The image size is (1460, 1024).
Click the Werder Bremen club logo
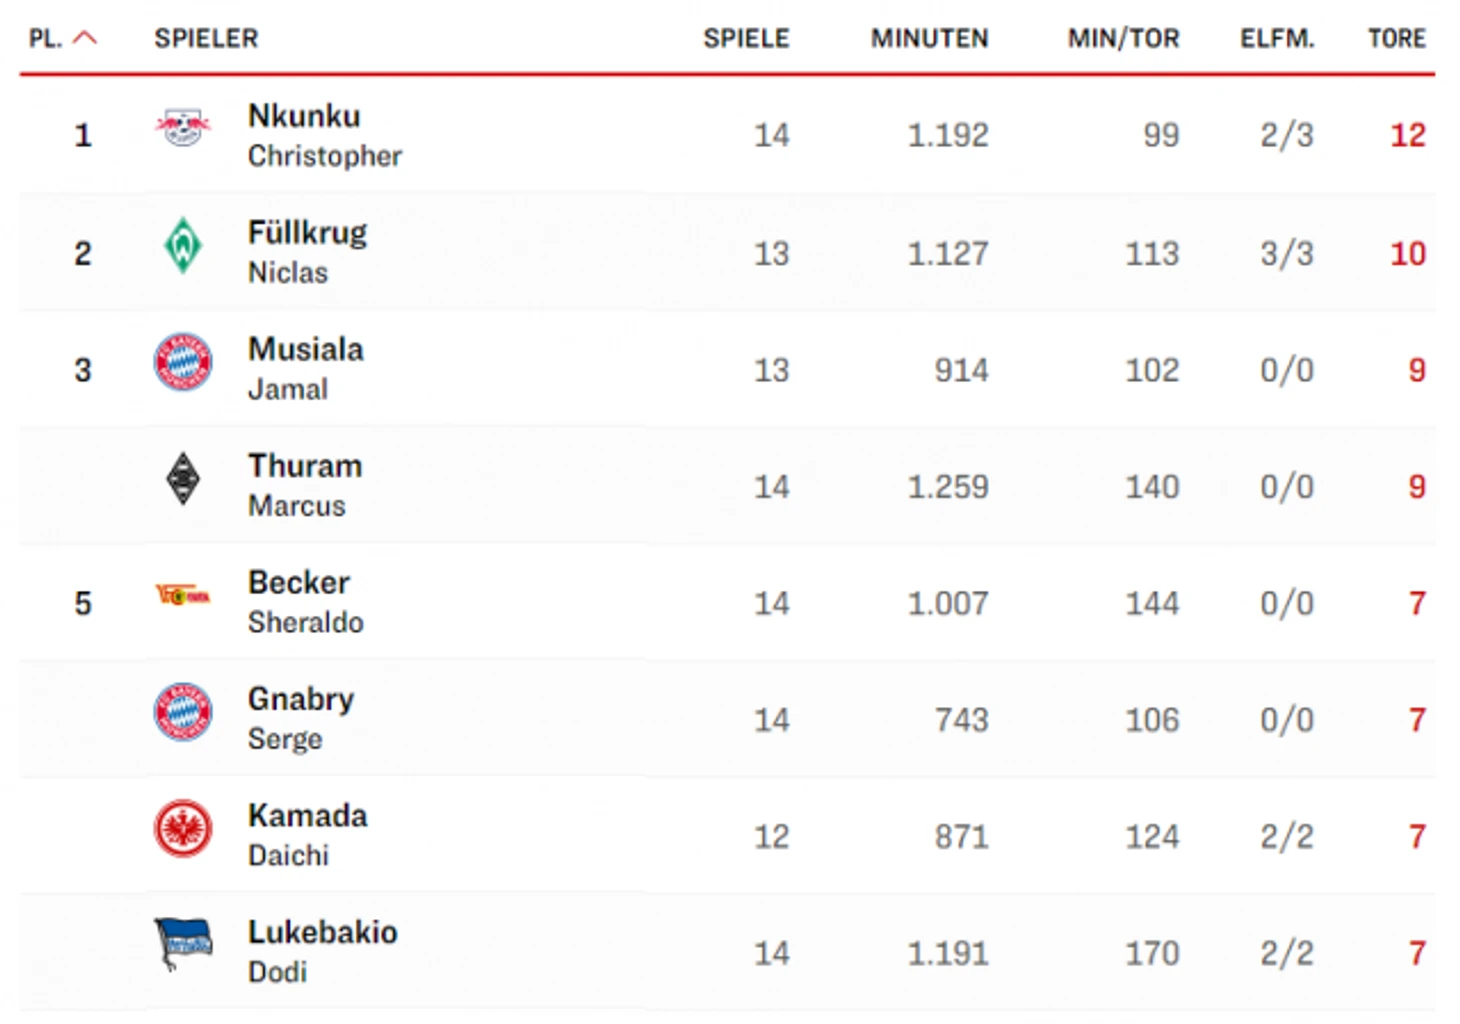pyautogui.click(x=183, y=245)
